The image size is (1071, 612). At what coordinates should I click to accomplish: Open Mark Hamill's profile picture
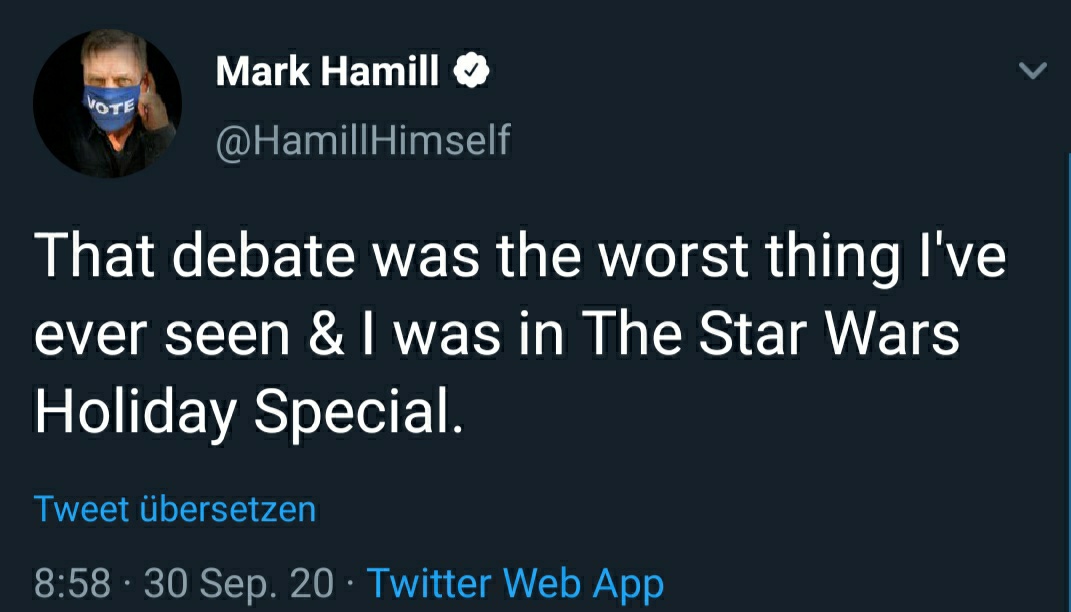pyautogui.click(x=108, y=103)
